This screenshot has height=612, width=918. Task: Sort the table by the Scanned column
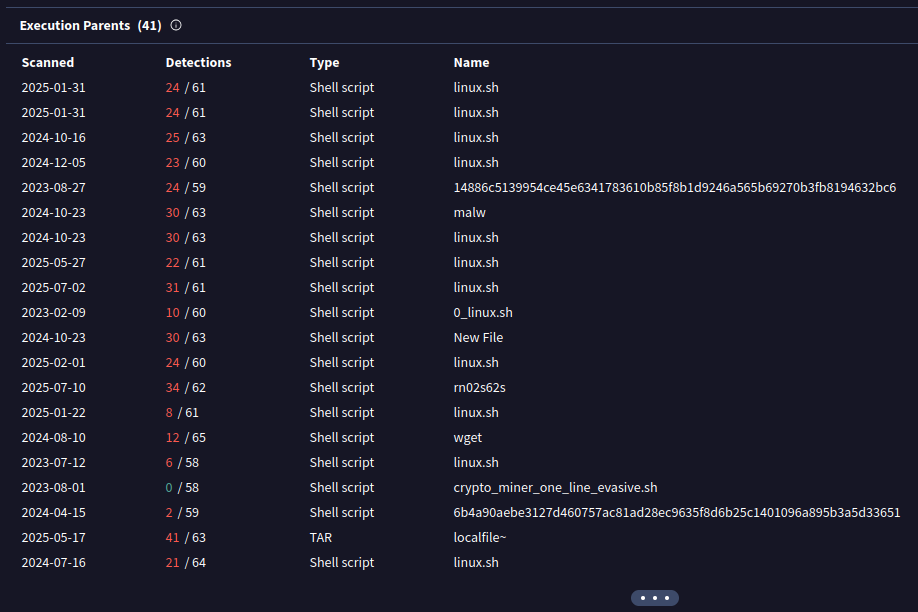pyautogui.click(x=48, y=62)
